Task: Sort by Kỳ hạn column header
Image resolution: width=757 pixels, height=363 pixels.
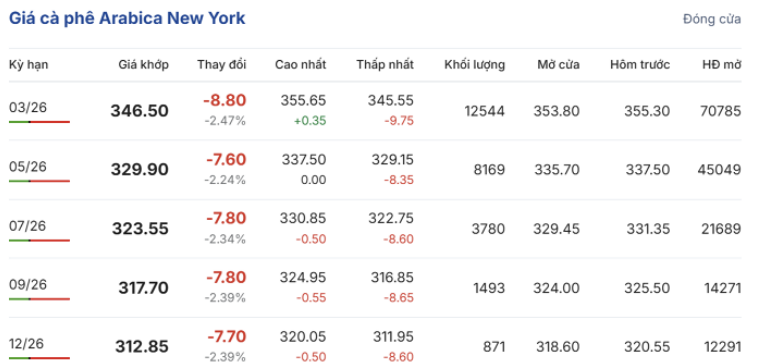Action: click(x=28, y=65)
